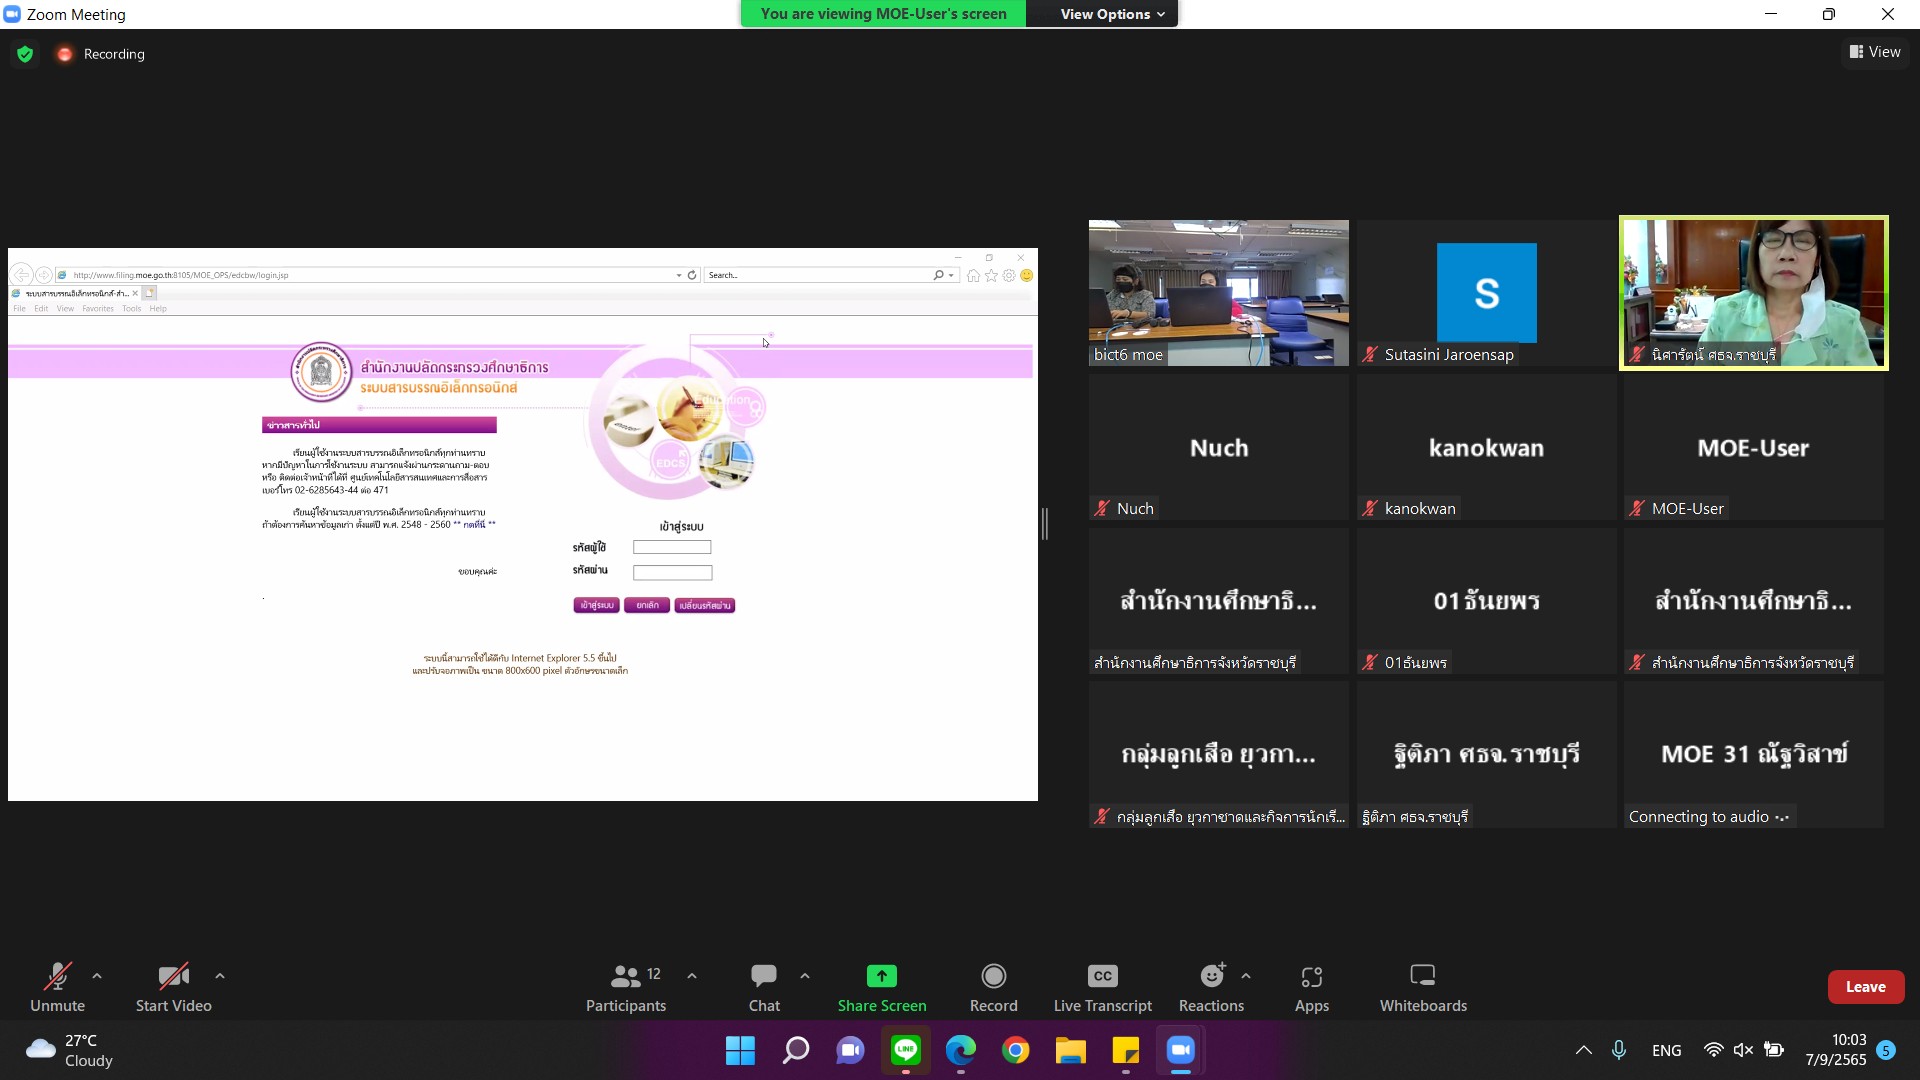Open Favorites menu in shared browser

98,309
